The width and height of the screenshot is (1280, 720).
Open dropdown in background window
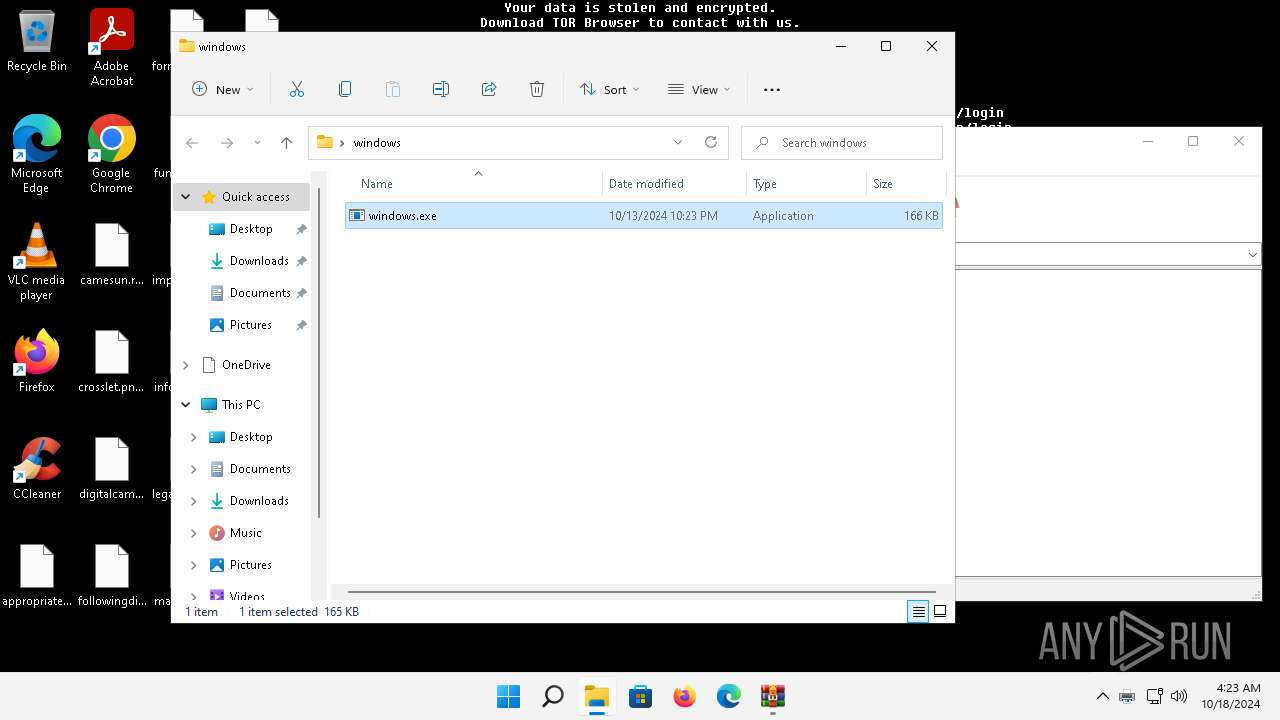click(1252, 255)
